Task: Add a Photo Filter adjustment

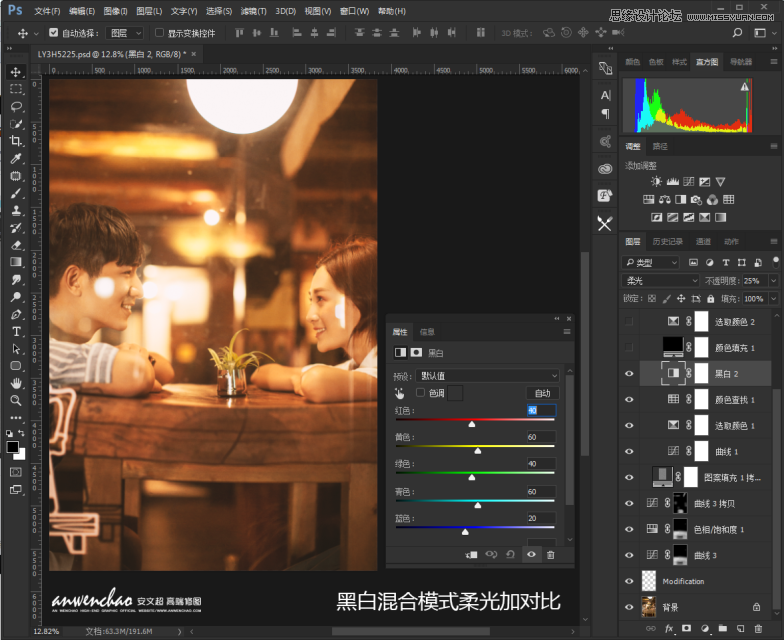Action: click(x=696, y=200)
